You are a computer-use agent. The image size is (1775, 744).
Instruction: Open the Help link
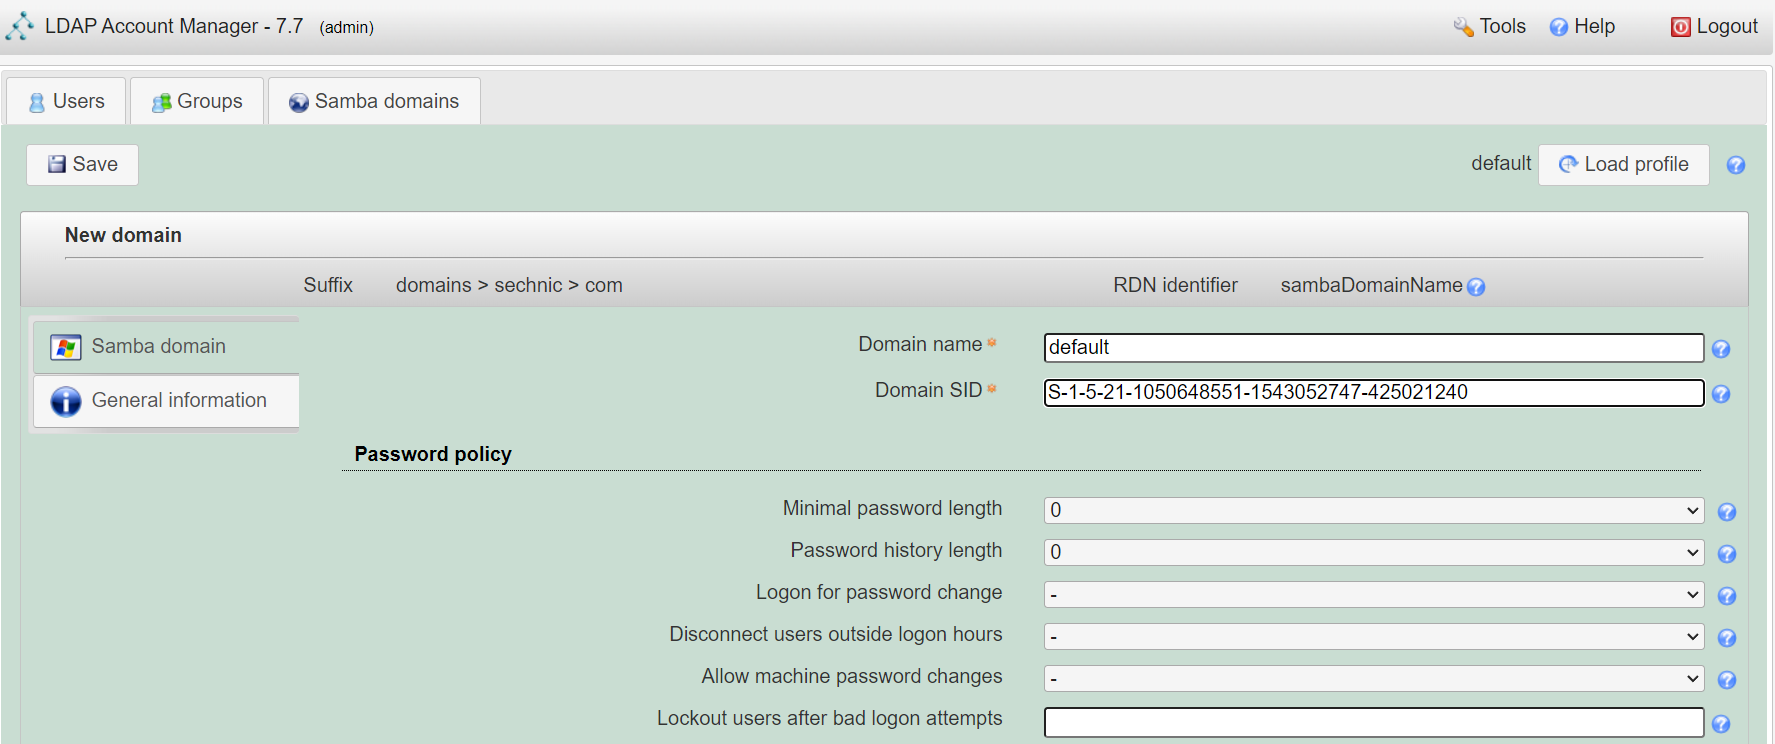click(x=1582, y=27)
